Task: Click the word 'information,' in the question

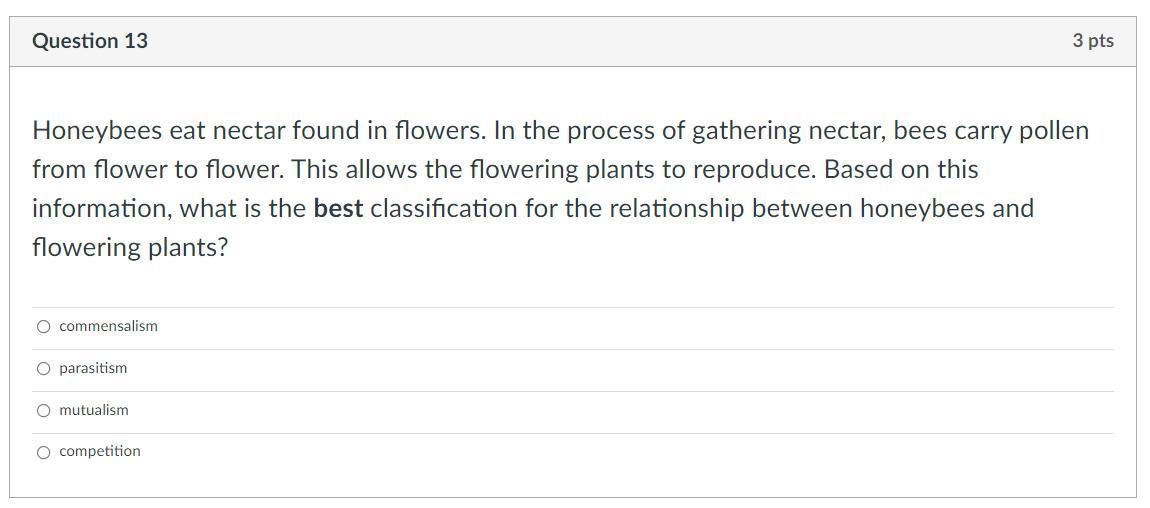Action: coord(103,210)
